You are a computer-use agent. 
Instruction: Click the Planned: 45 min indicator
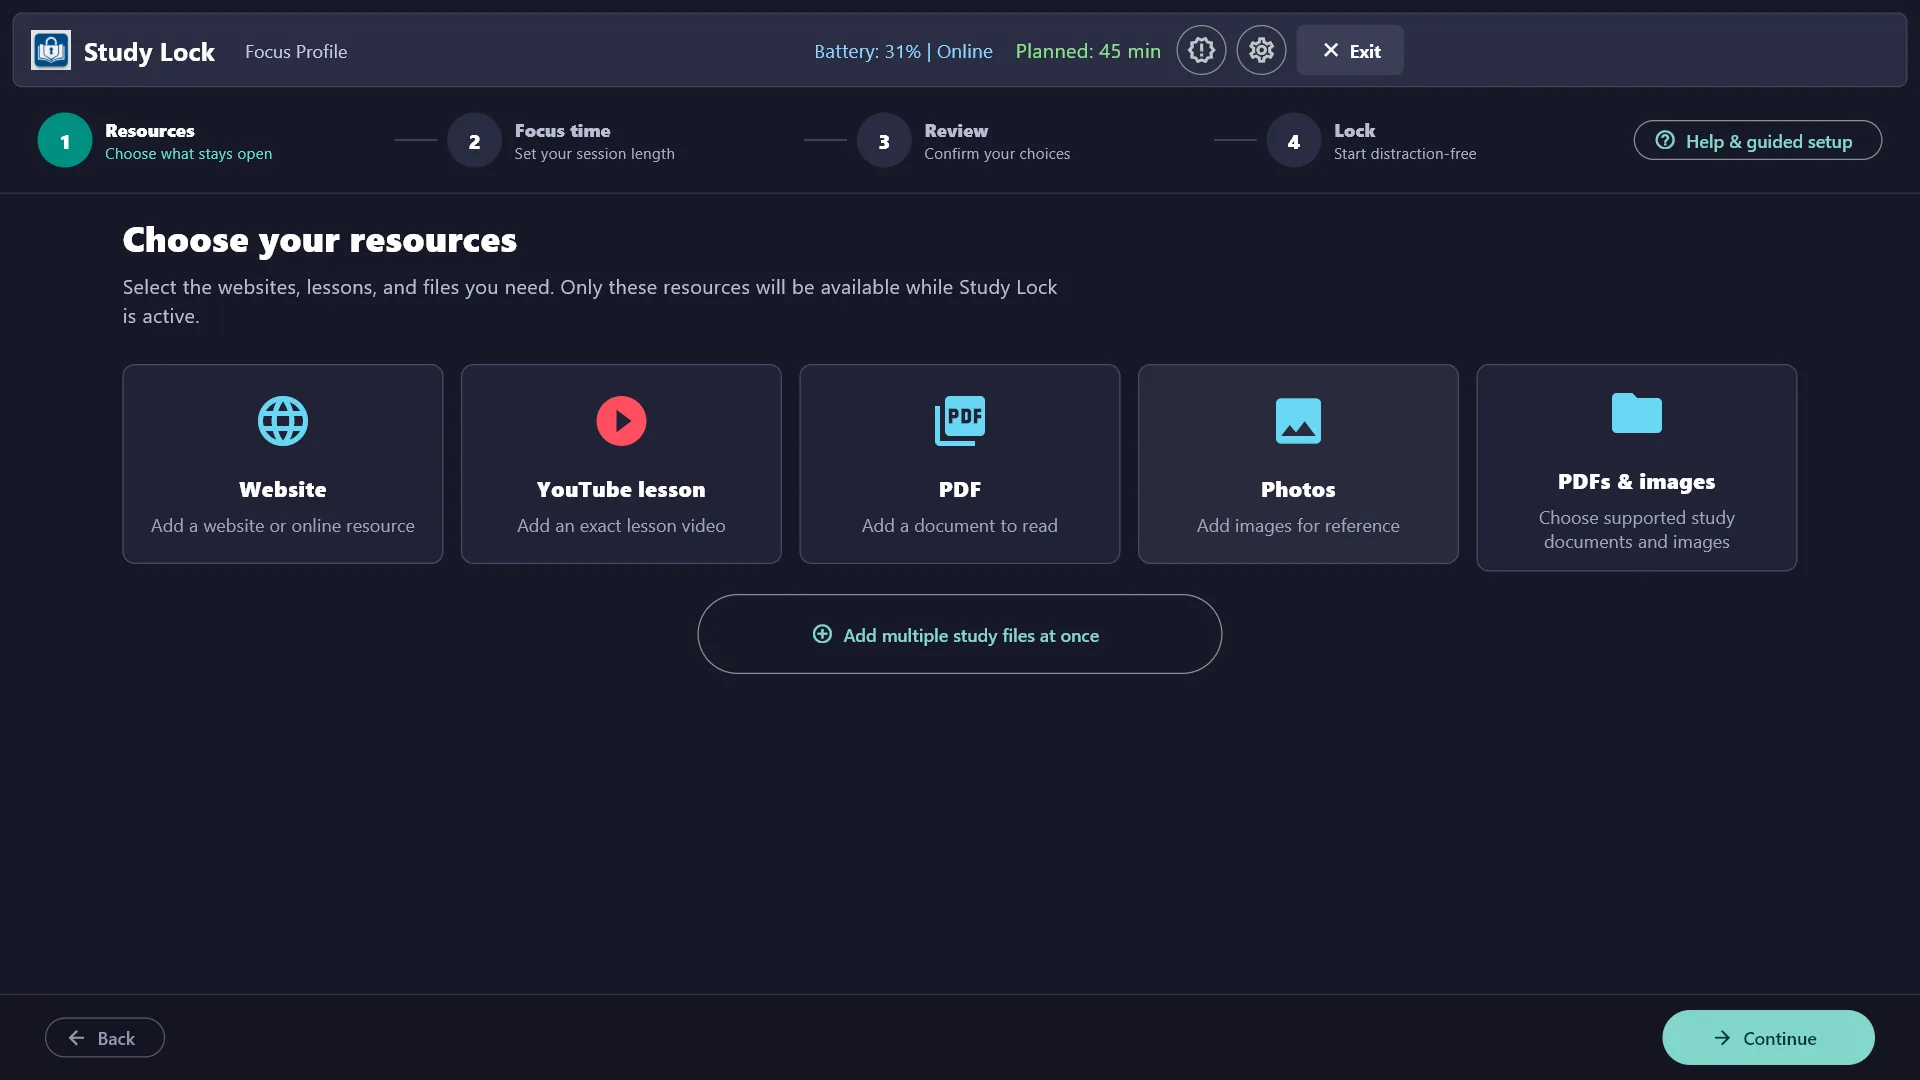(1088, 51)
